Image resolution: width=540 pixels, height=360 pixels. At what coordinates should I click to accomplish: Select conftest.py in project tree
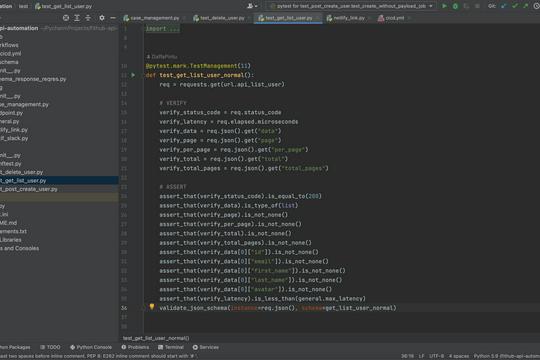(x=10, y=164)
